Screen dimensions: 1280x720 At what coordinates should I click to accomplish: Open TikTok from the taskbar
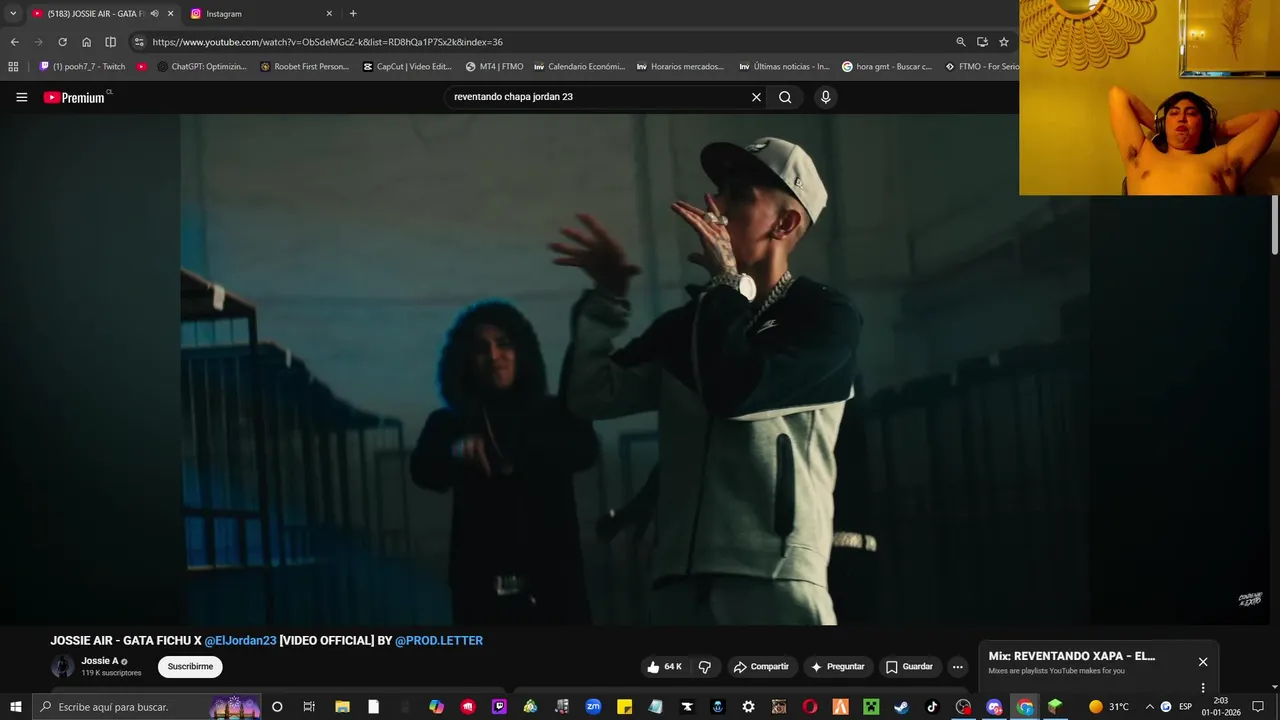click(932, 707)
